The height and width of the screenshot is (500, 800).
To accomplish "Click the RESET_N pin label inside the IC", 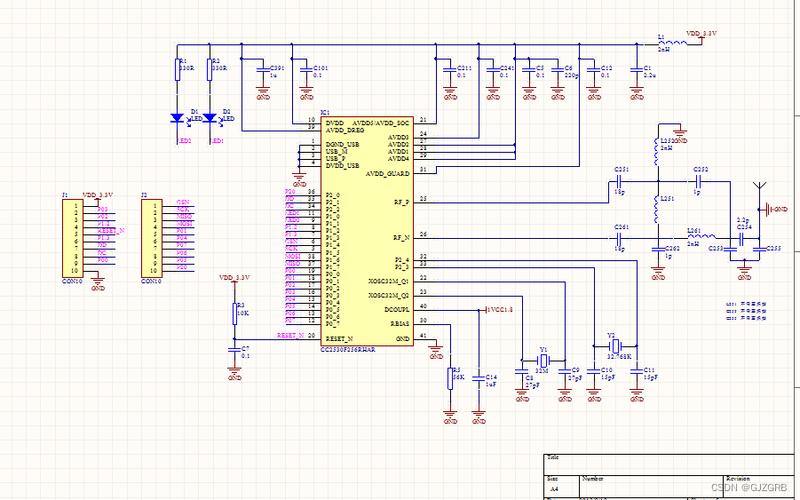I will (x=339, y=338).
